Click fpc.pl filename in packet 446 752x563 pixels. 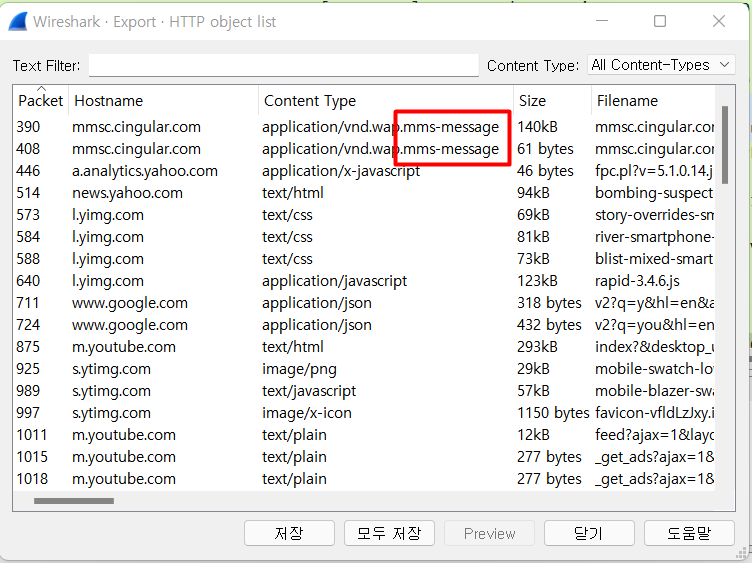click(x=654, y=171)
